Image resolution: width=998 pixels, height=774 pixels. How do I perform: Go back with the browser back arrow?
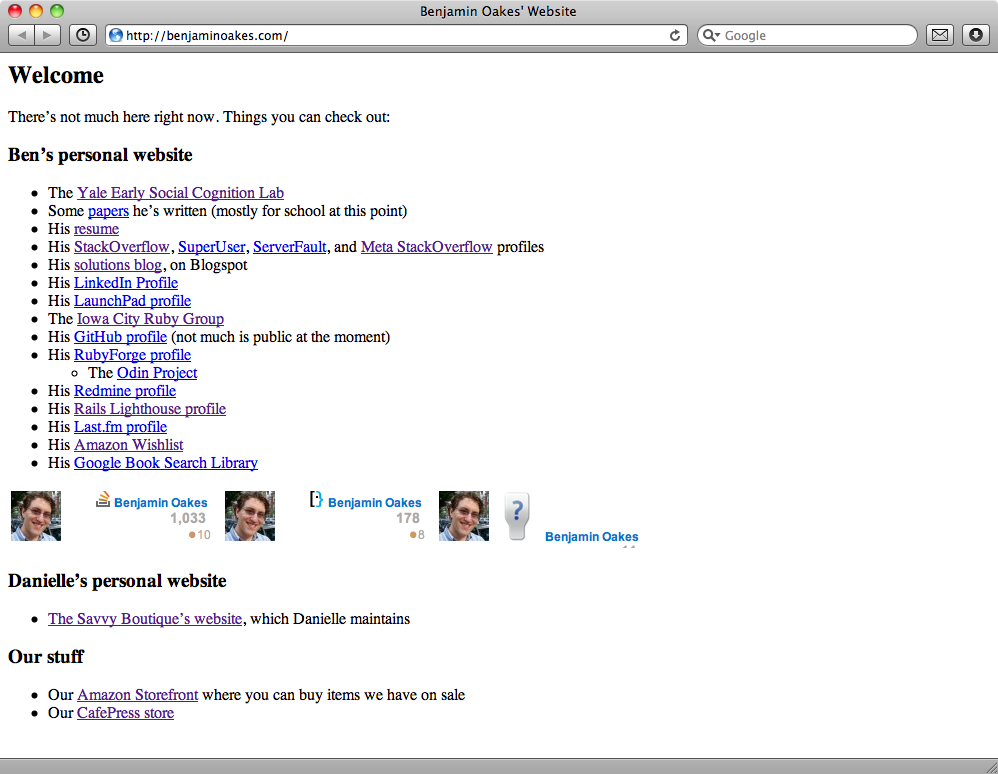coord(22,35)
